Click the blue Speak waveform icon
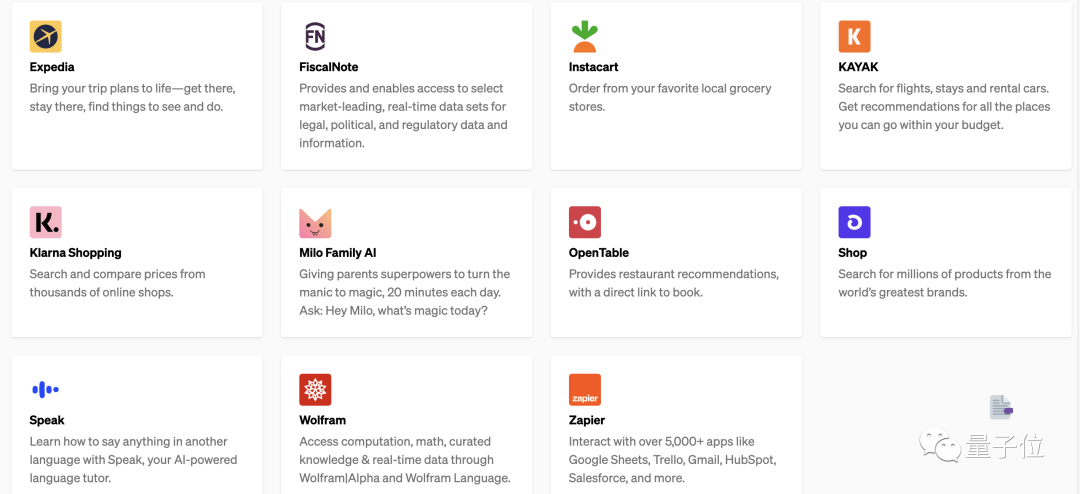 46,390
